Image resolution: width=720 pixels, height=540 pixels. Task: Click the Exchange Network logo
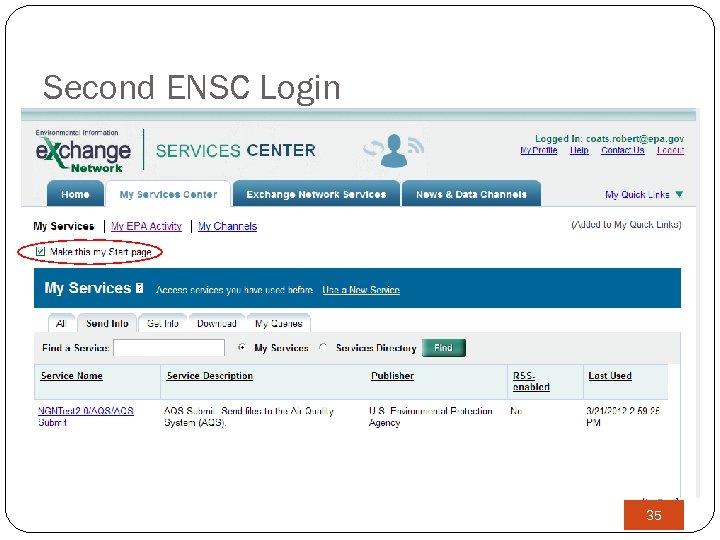point(83,151)
